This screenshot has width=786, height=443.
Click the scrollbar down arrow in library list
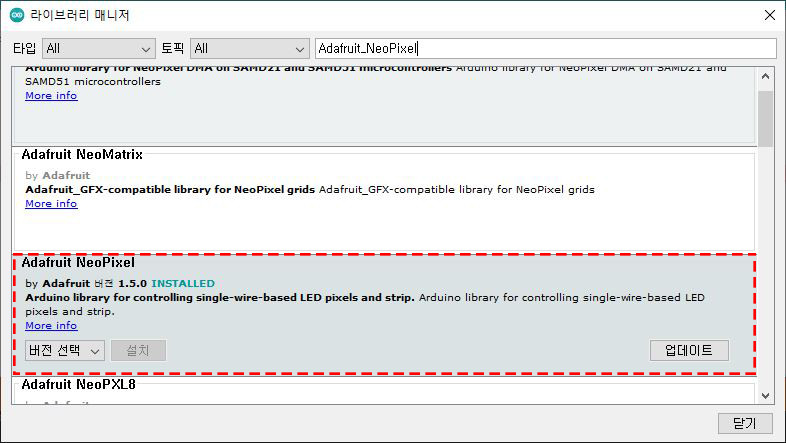pos(765,395)
